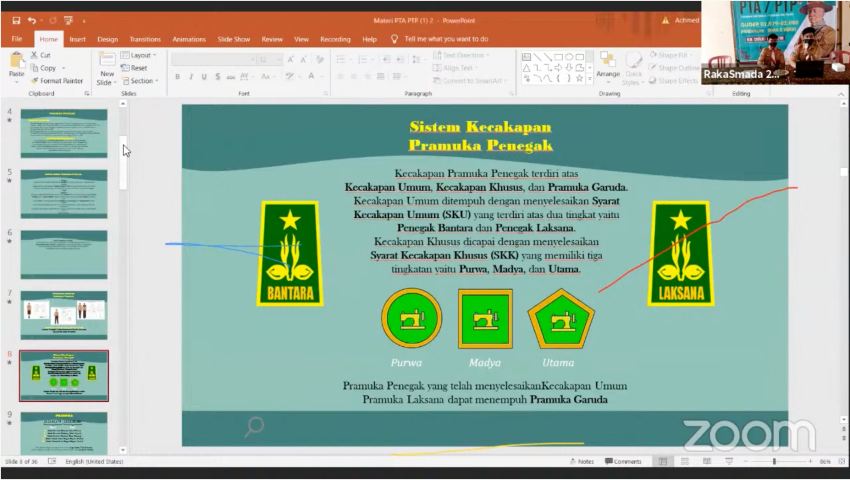Toggle the Comments pane
This screenshot has width=850, height=480.
tap(622, 461)
